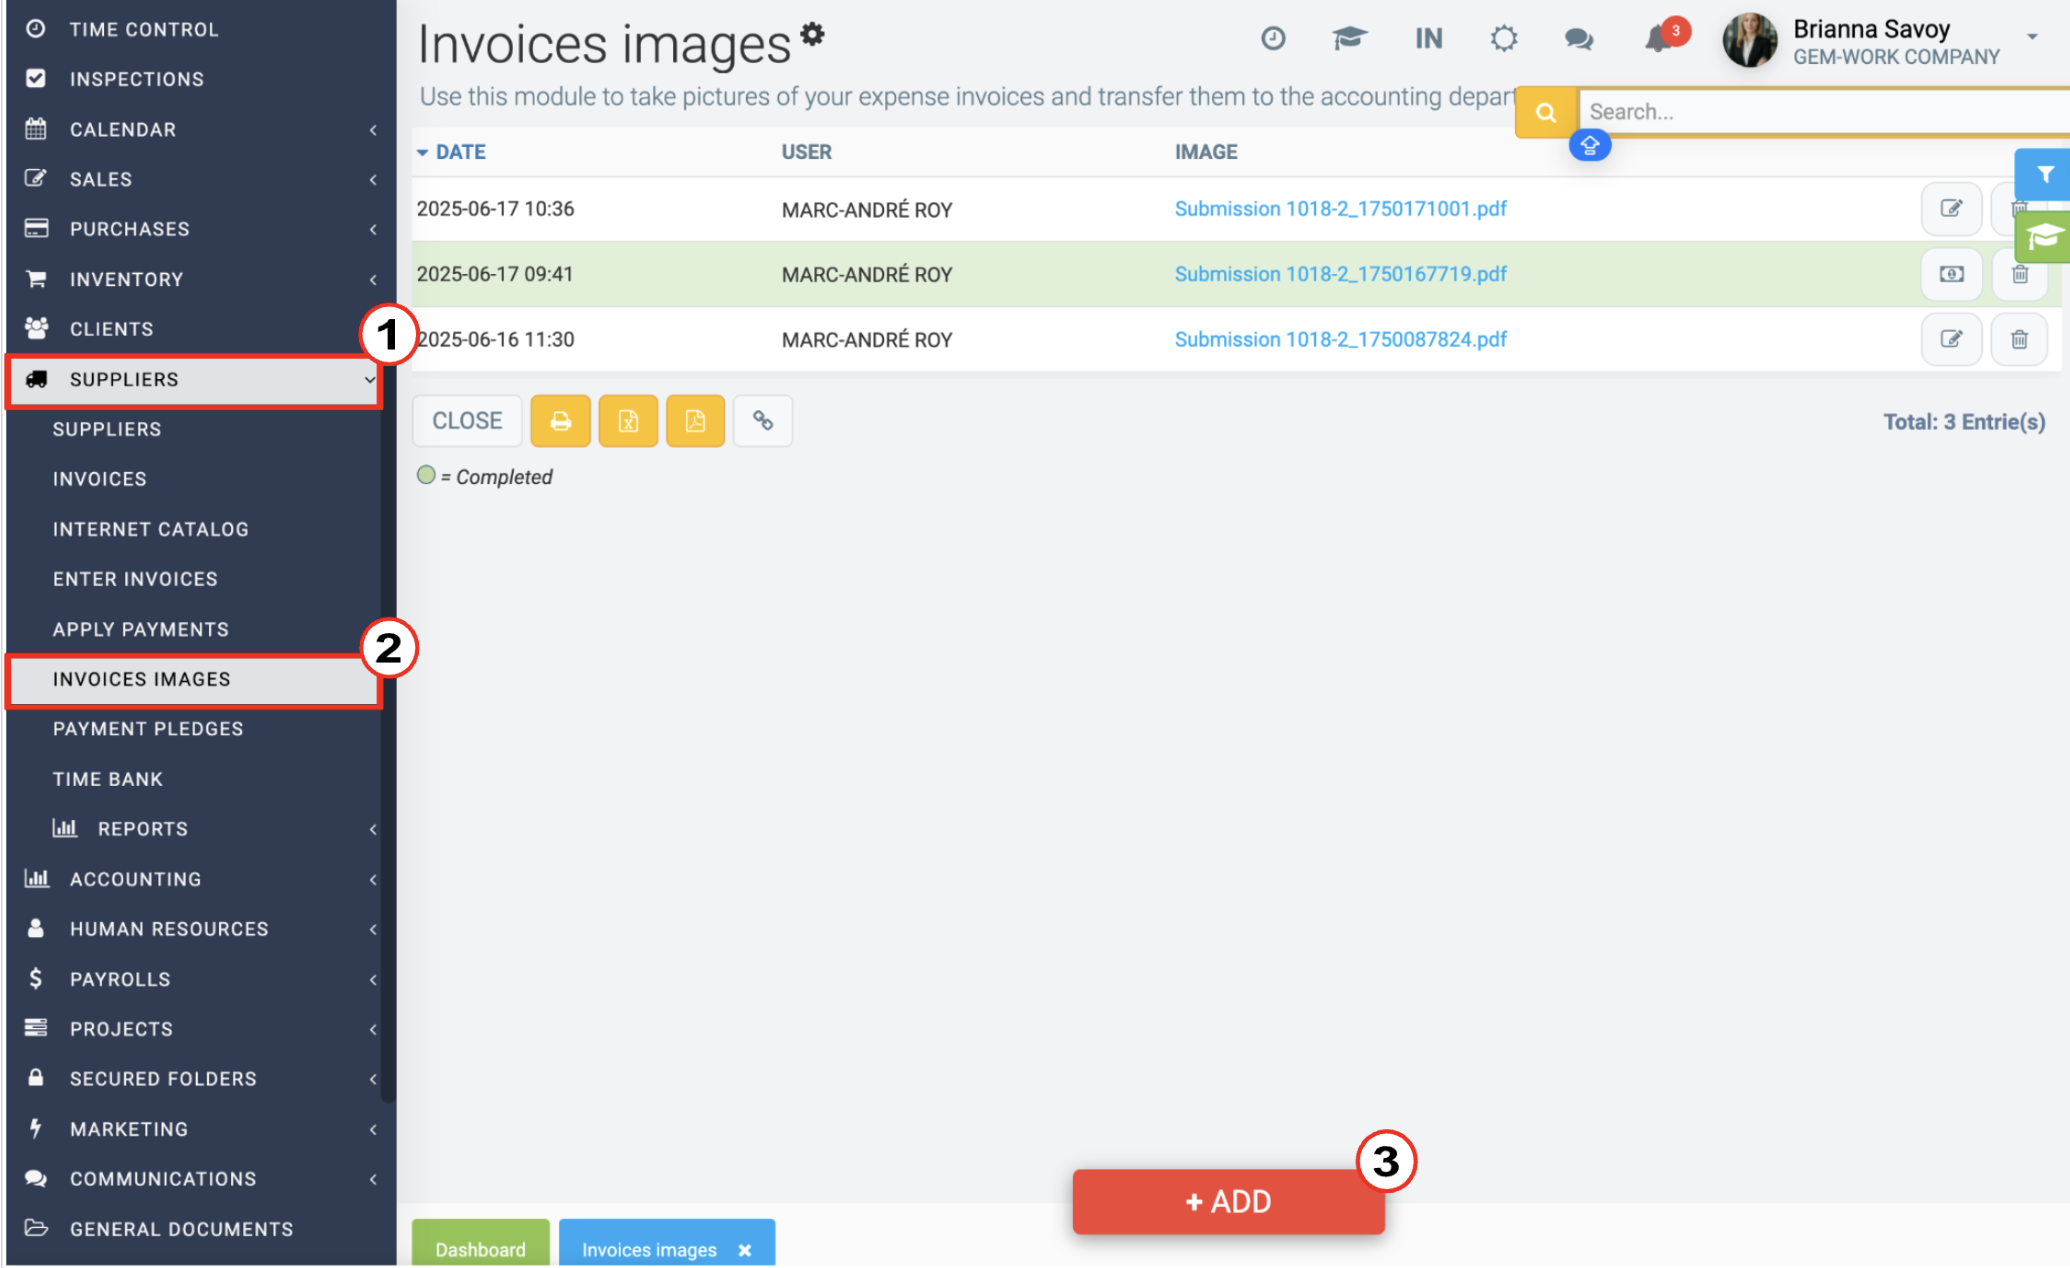Open the chat messages icon in header
Screen dimensions: 2070x1268
pyautogui.click(x=1579, y=39)
